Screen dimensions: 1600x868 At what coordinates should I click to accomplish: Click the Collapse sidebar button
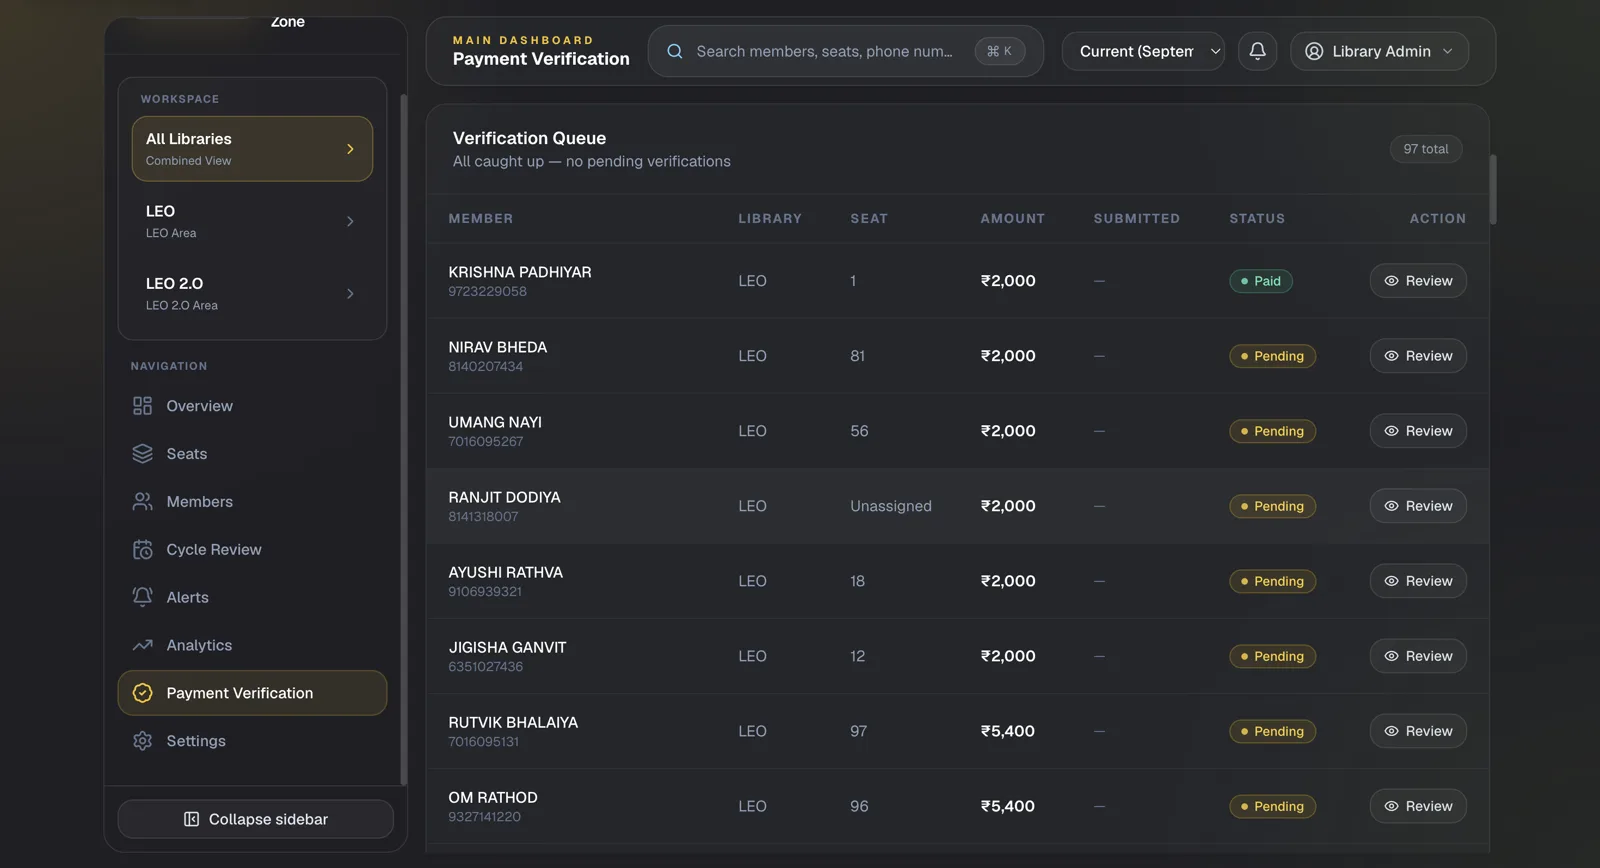point(255,819)
